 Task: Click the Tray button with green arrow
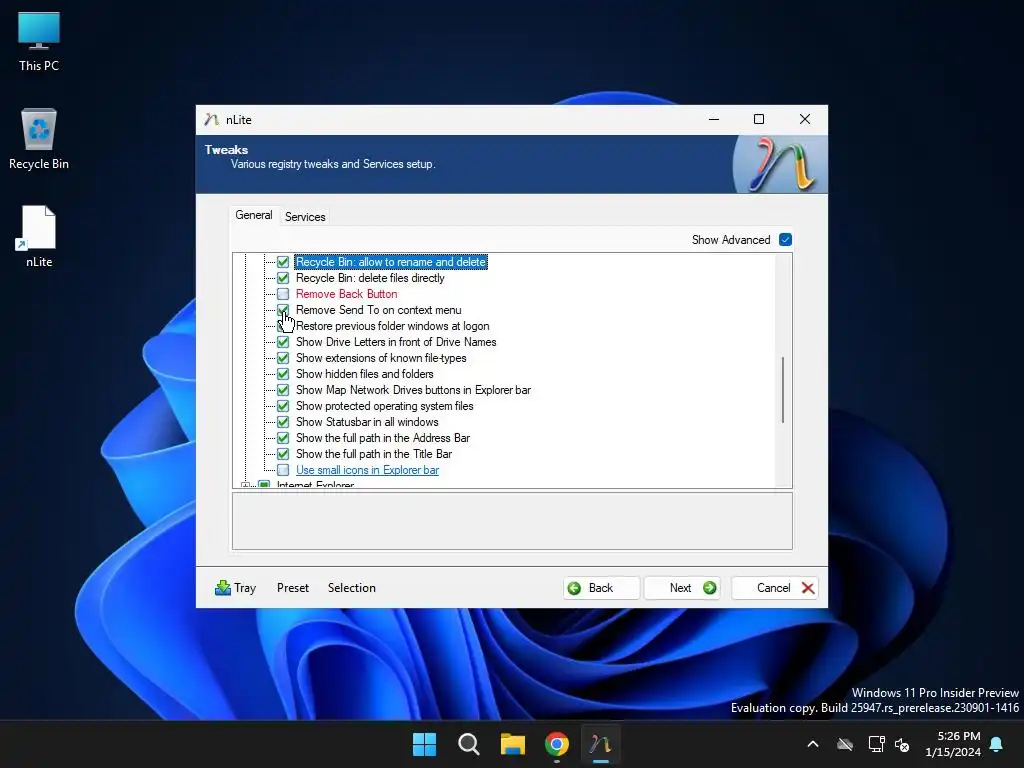[x=235, y=588]
